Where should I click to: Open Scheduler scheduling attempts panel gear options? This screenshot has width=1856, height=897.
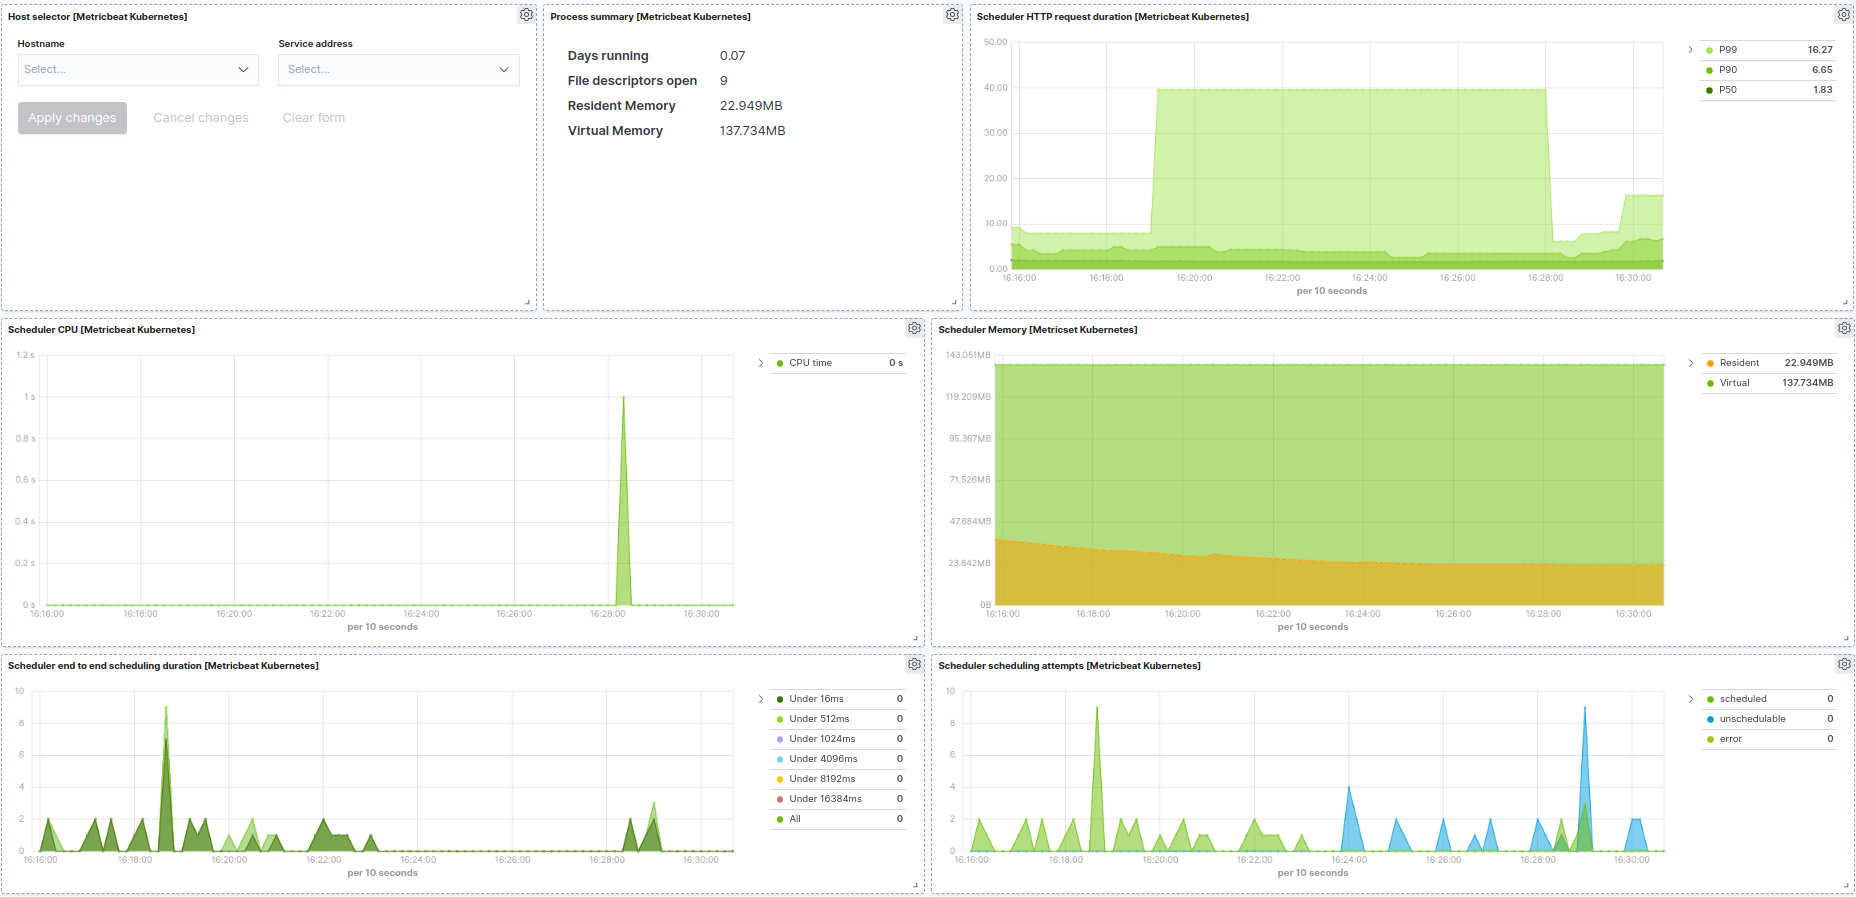click(x=1844, y=664)
